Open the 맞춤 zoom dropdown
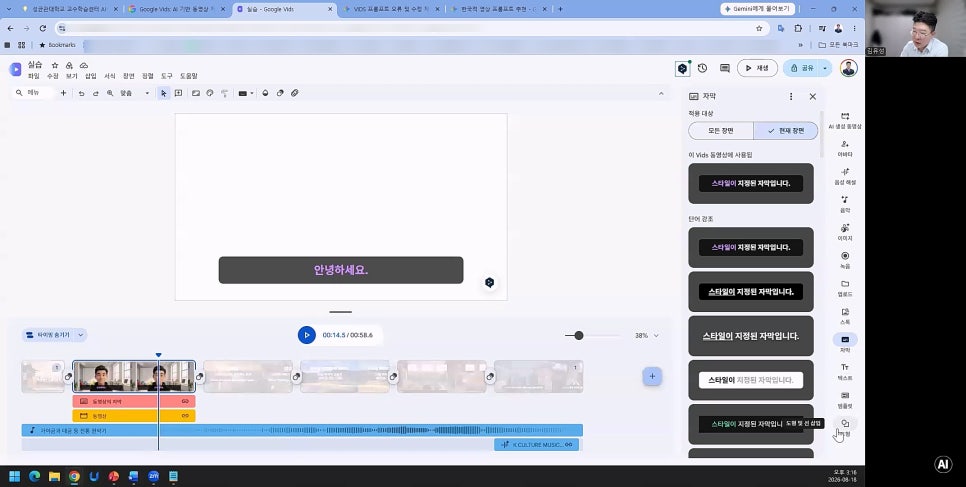Viewport: 966px width, 487px height. 134,93
